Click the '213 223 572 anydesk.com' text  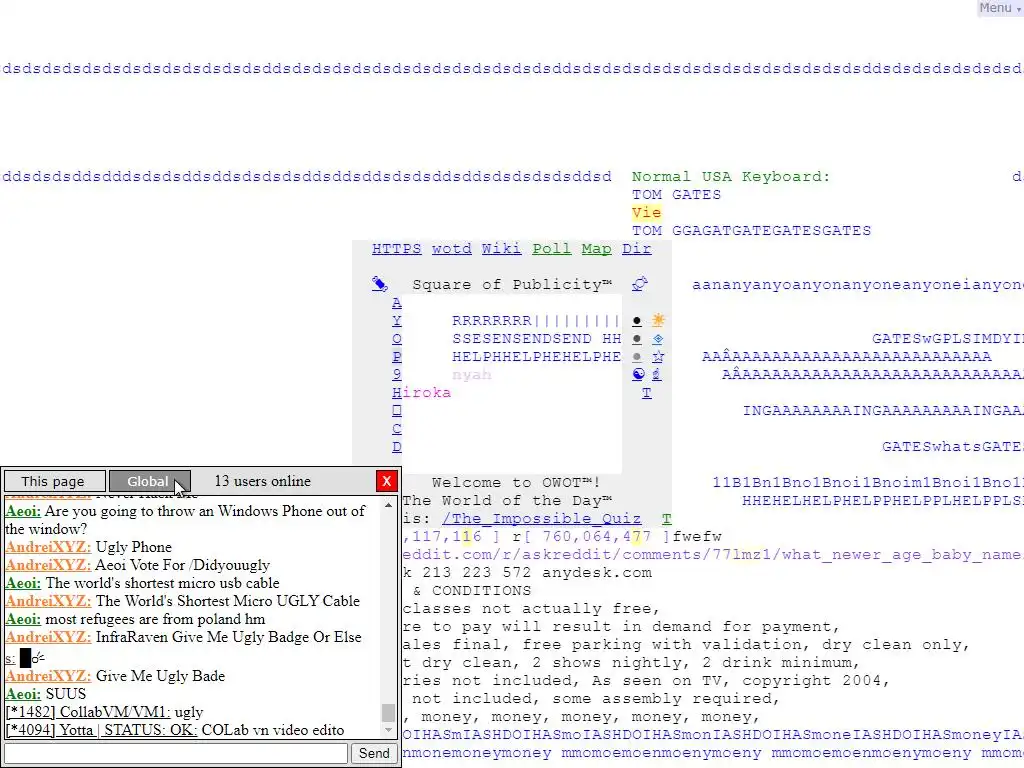coord(537,573)
